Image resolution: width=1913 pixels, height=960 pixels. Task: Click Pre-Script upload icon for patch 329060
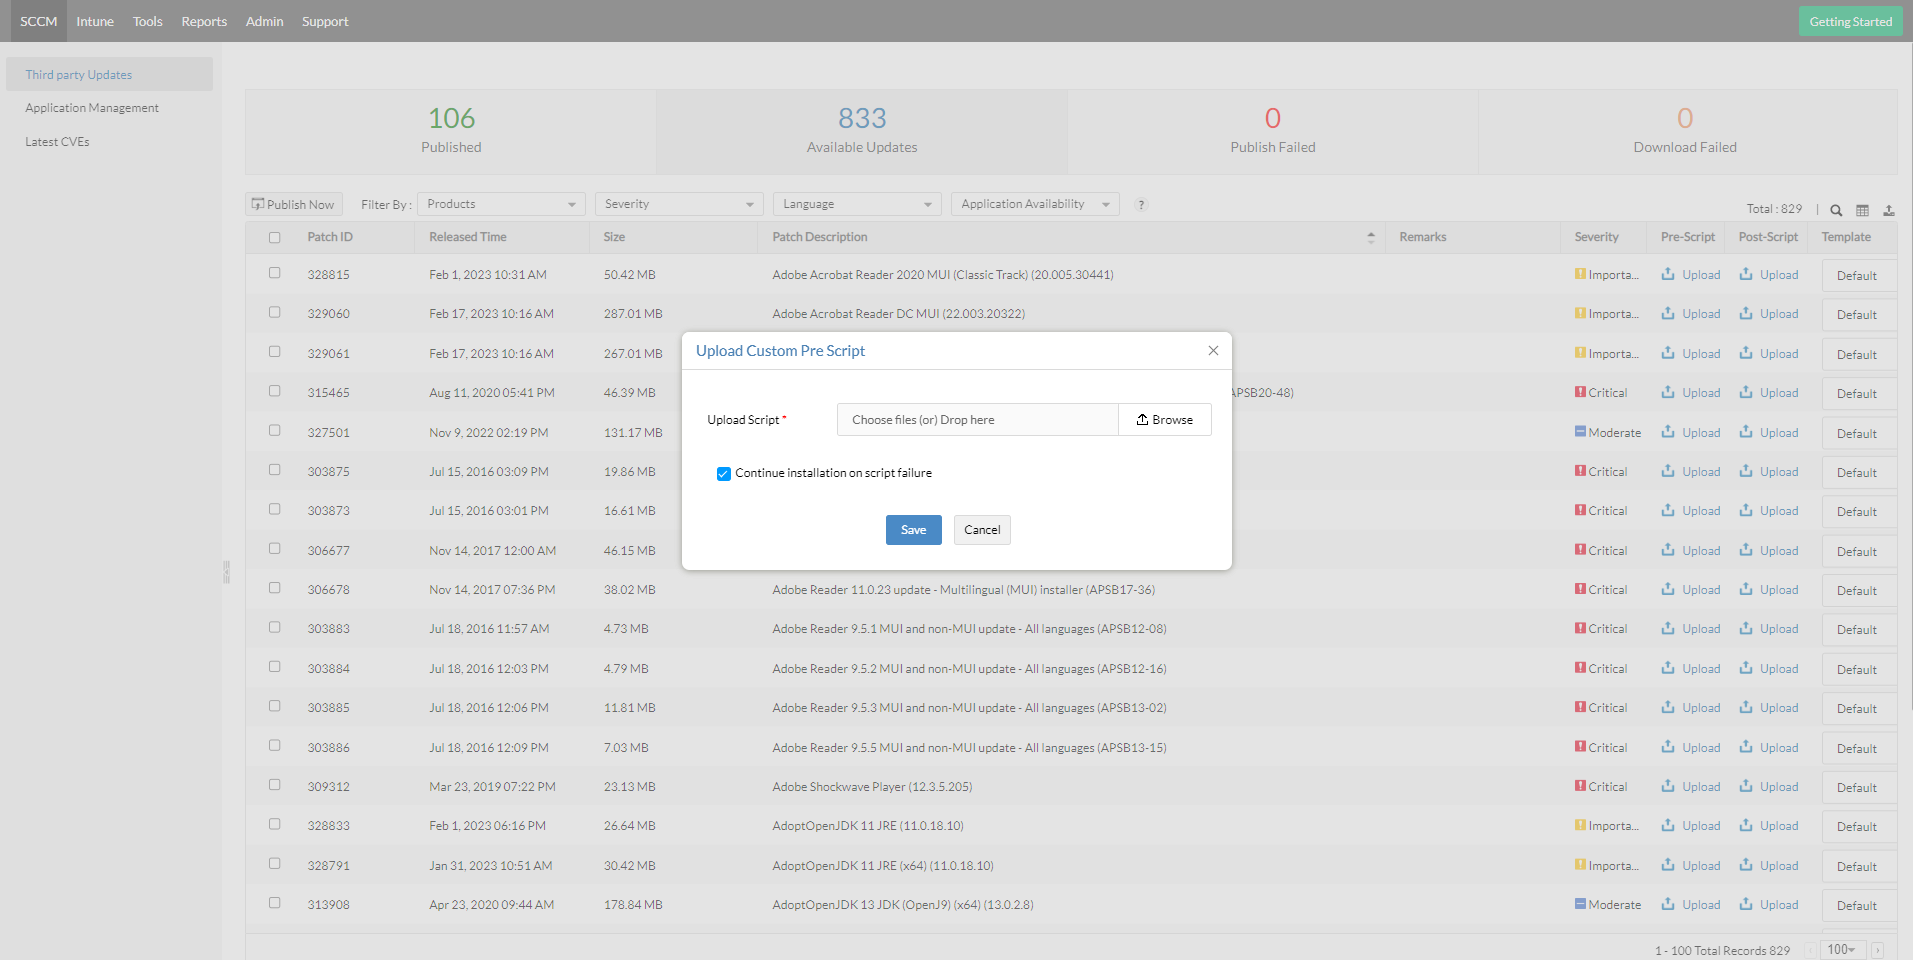point(1668,313)
